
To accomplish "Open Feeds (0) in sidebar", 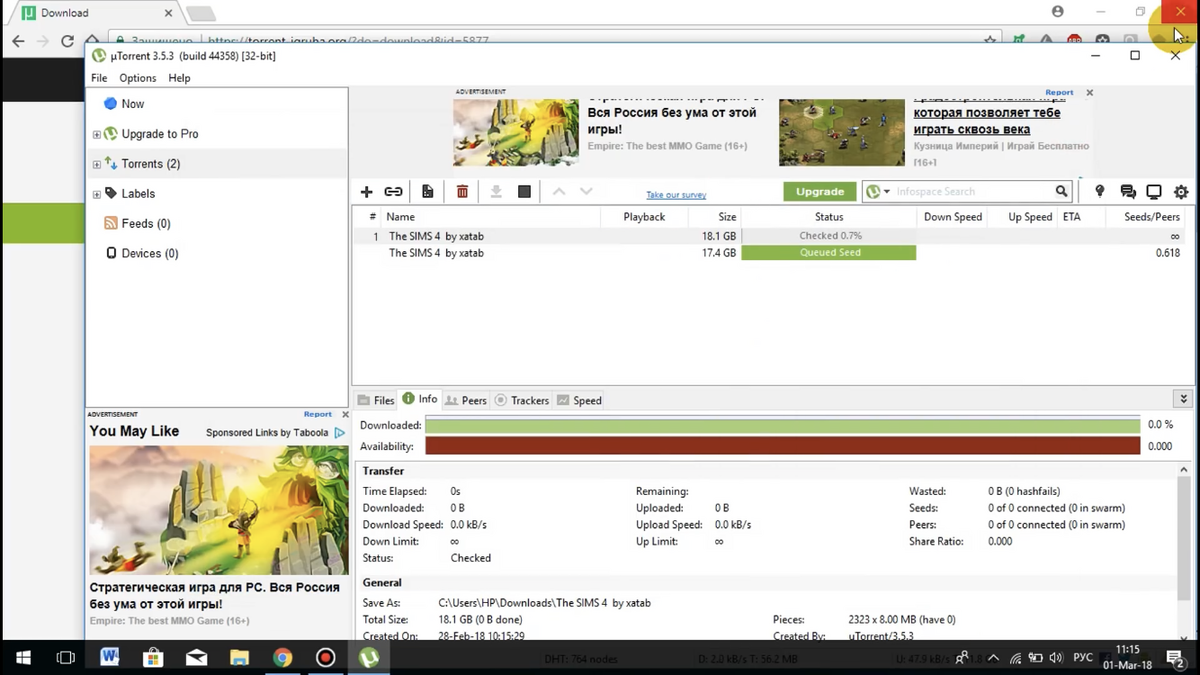I will click(x=146, y=224).
